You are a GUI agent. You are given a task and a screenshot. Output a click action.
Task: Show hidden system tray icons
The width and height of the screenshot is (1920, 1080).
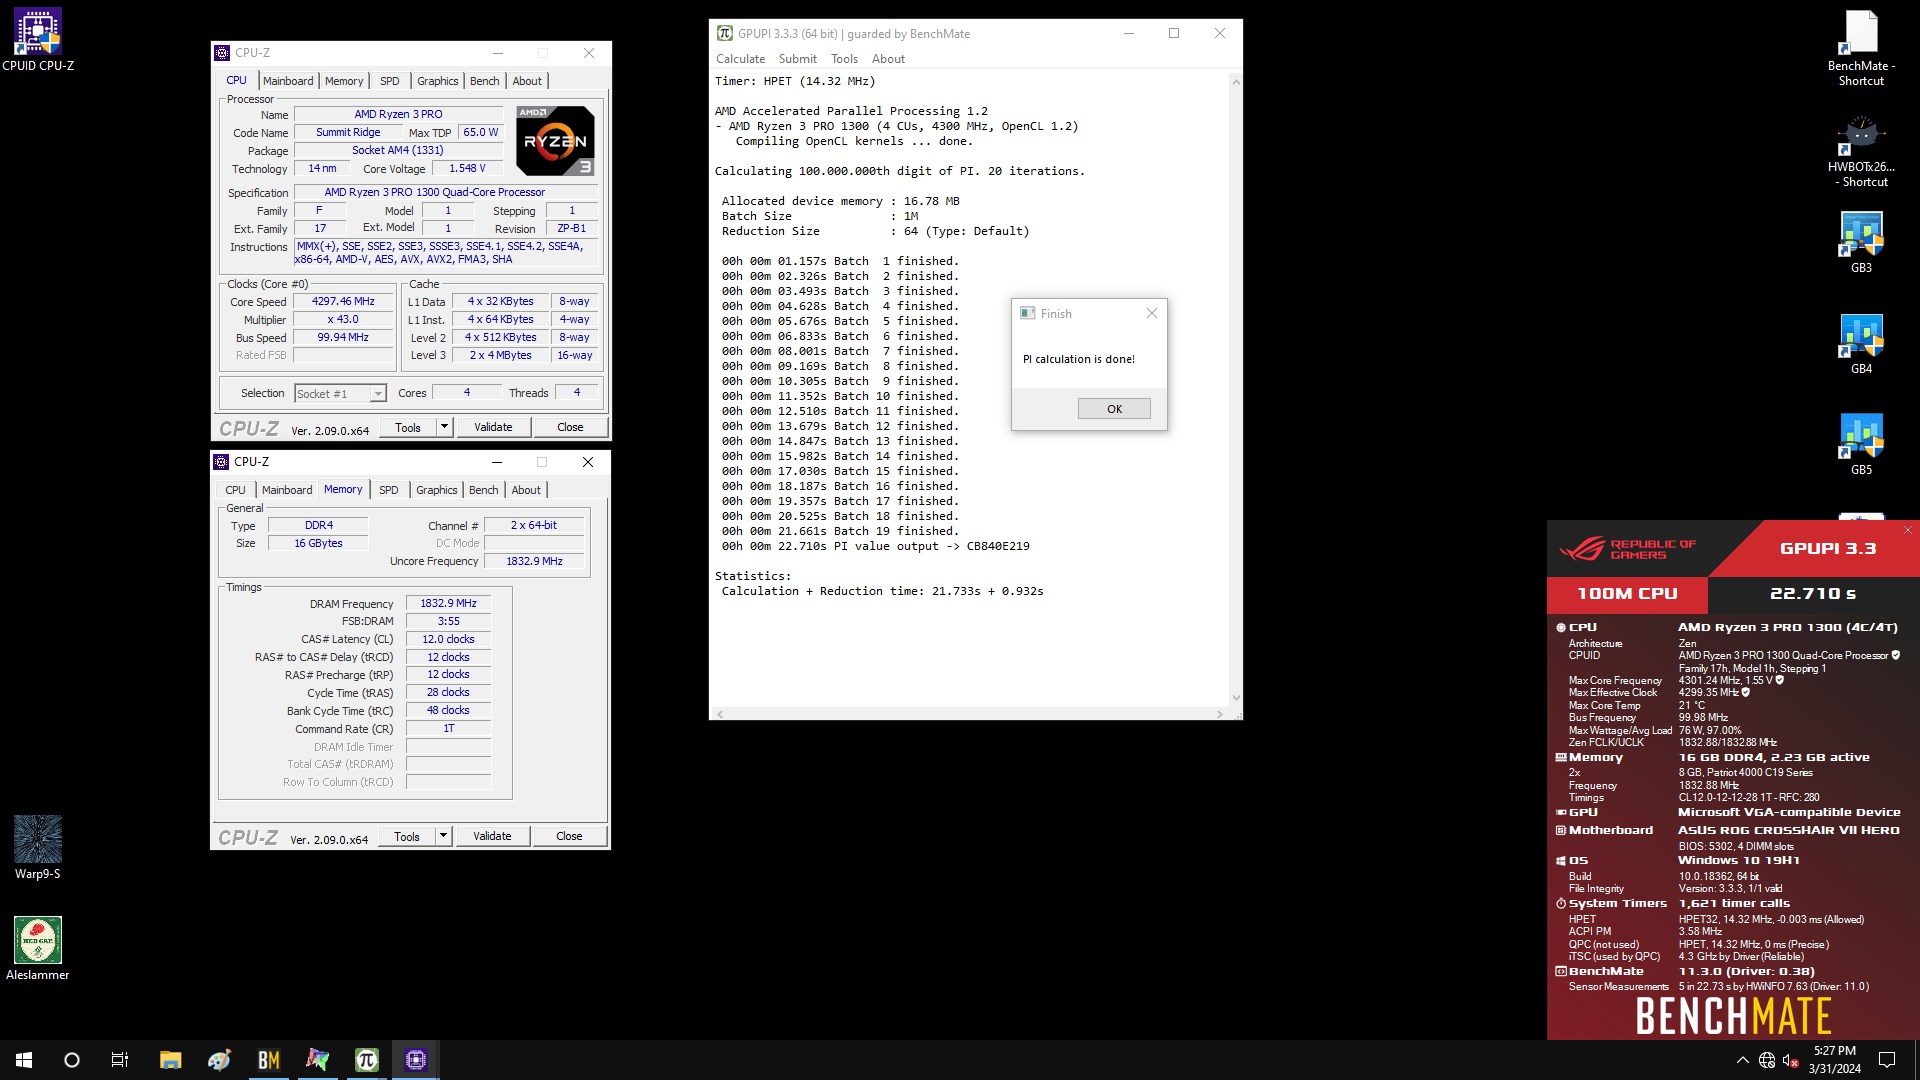tap(1743, 1060)
